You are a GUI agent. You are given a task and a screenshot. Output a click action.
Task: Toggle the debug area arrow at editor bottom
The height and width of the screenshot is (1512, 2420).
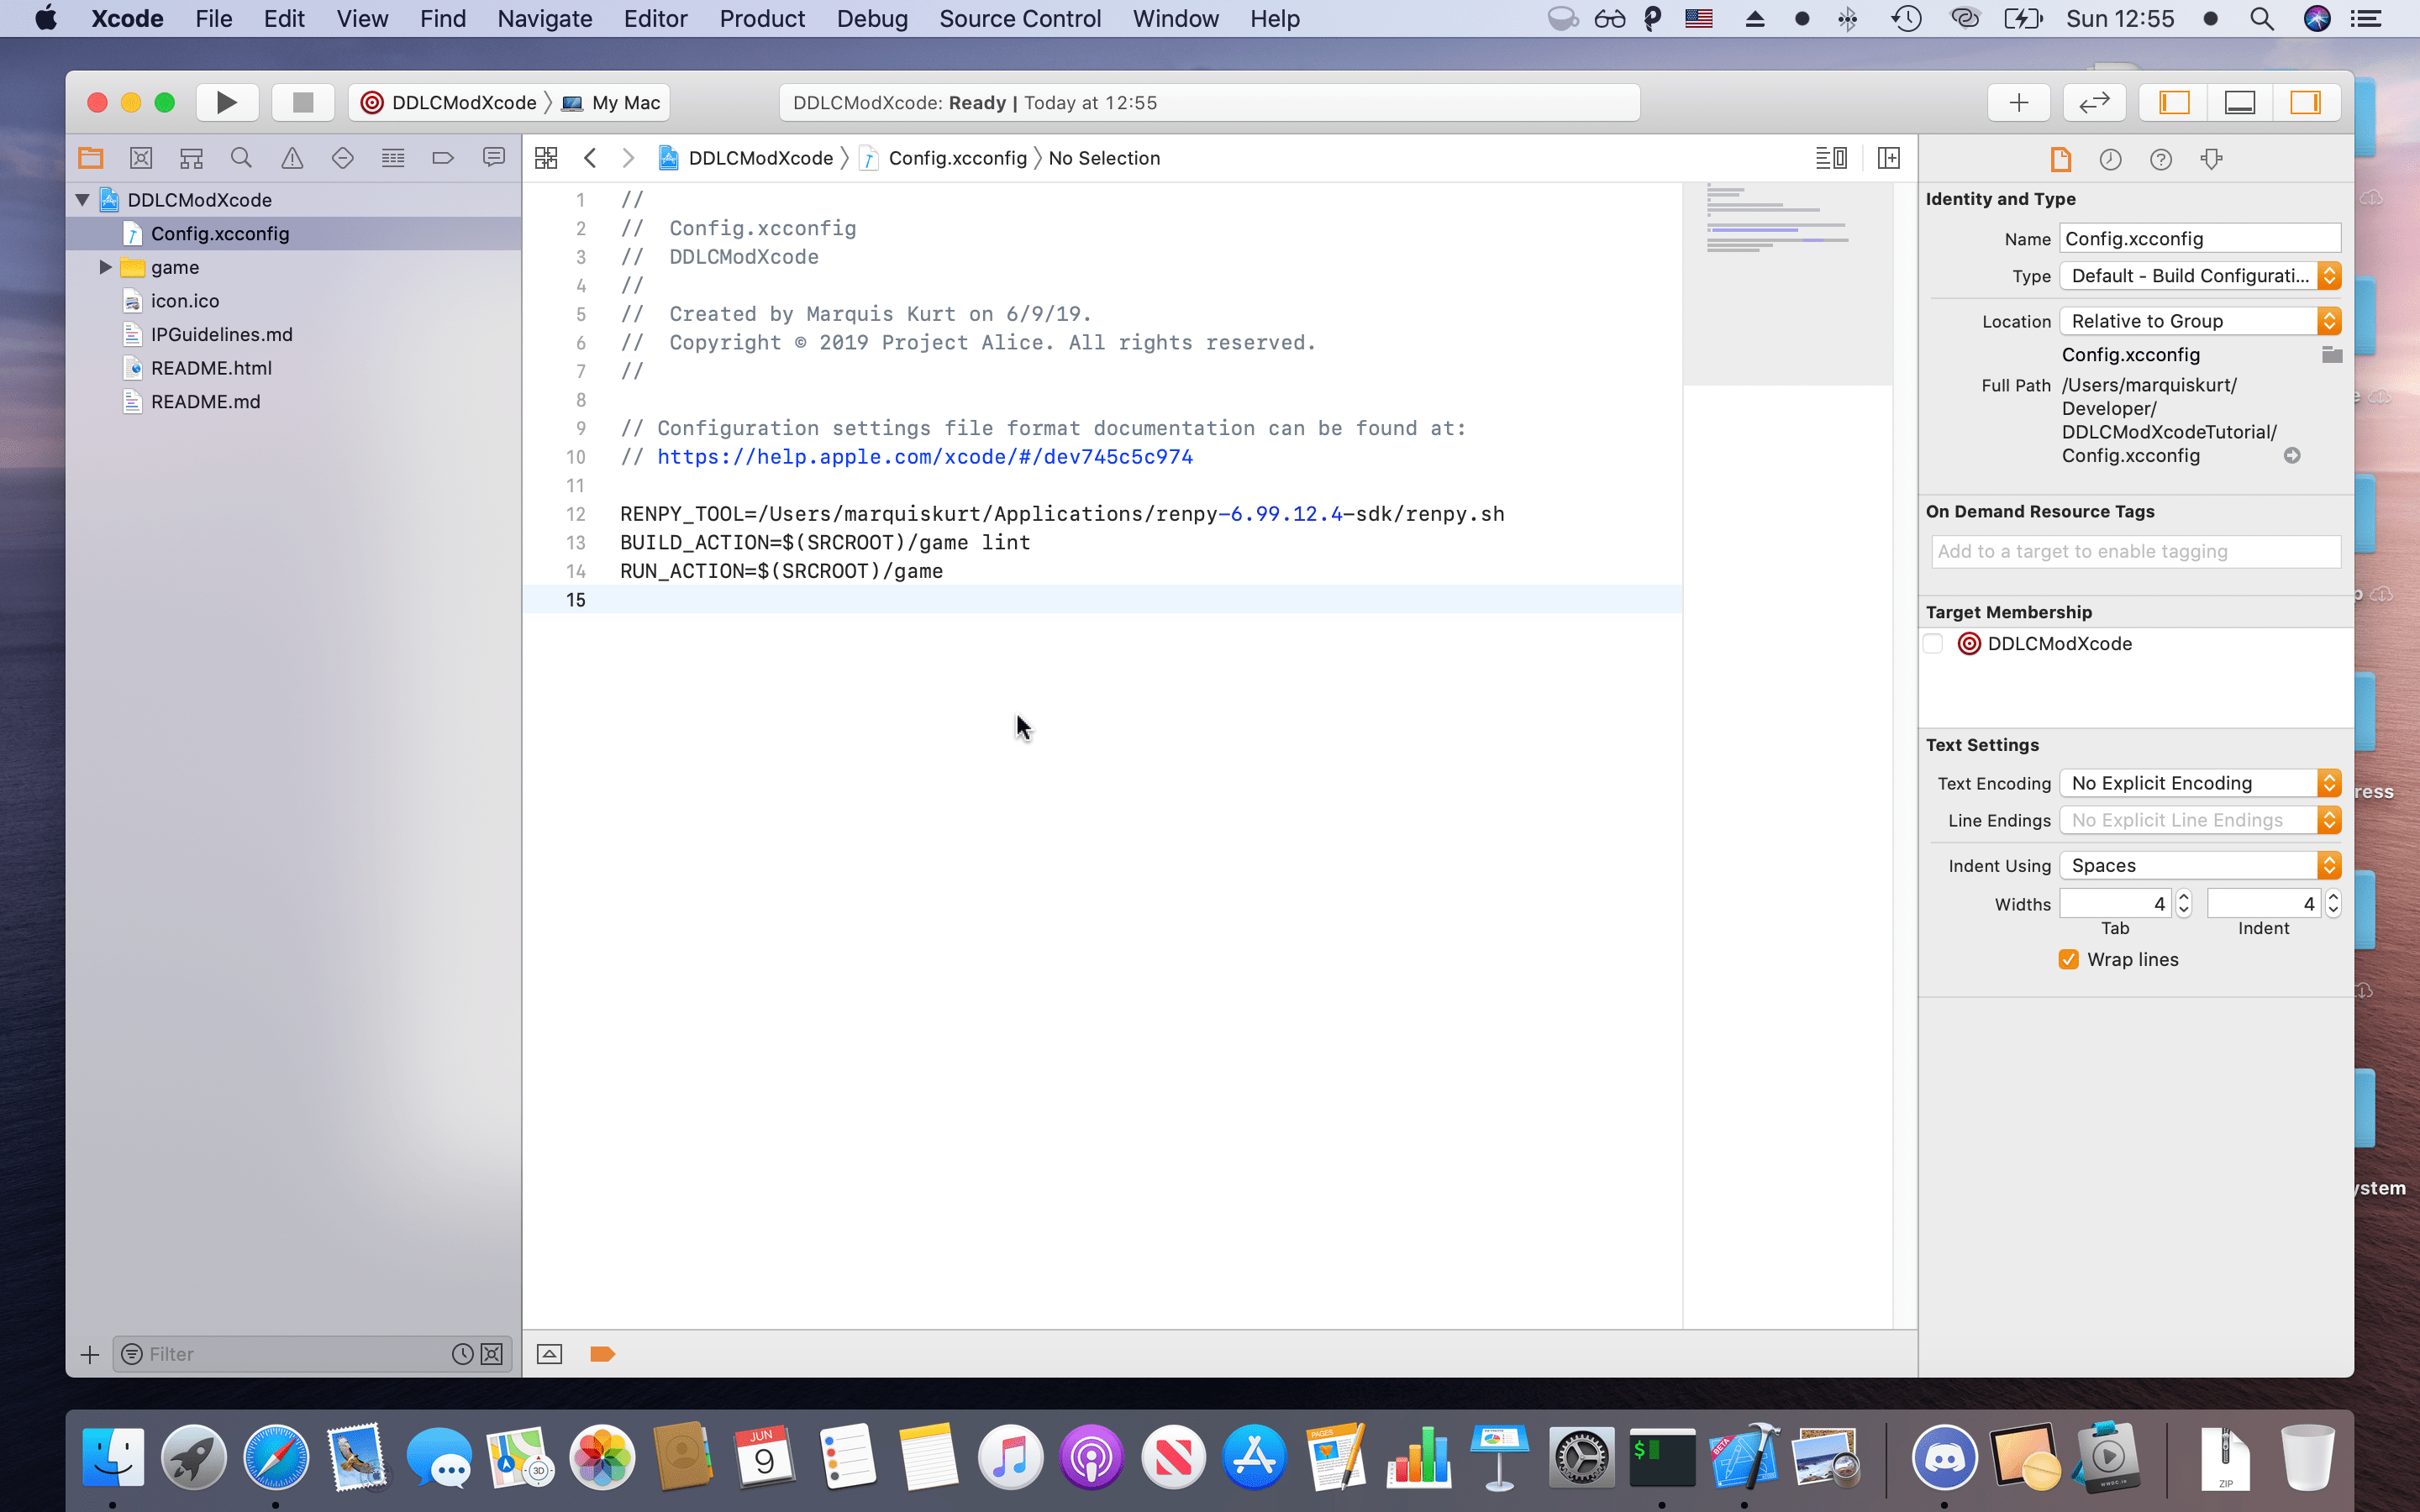[549, 1354]
